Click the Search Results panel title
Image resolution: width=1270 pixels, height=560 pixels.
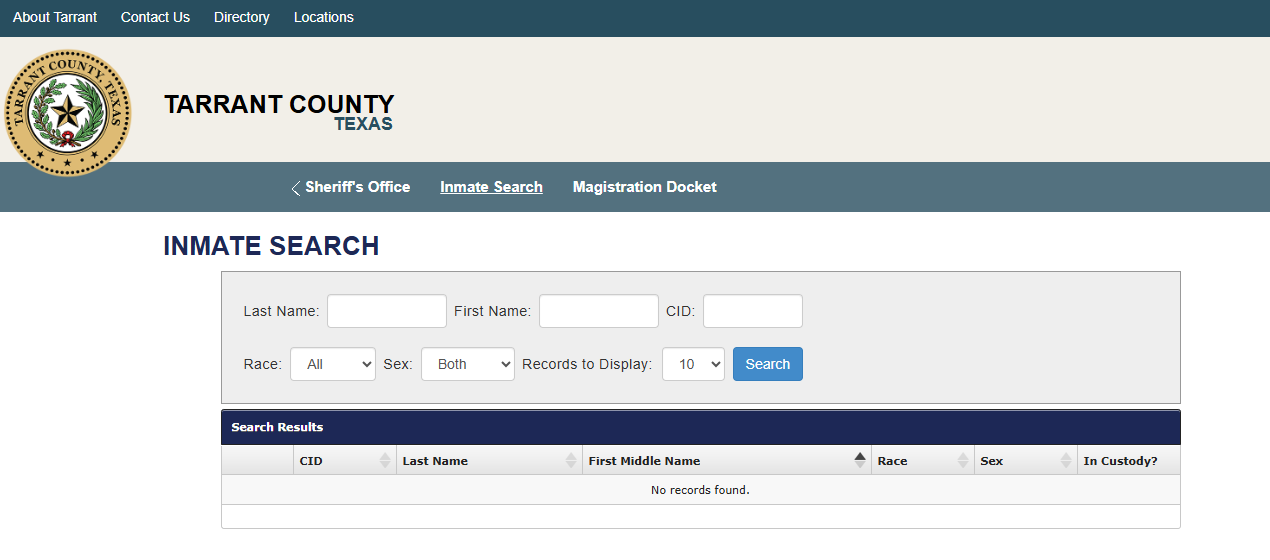pos(277,427)
